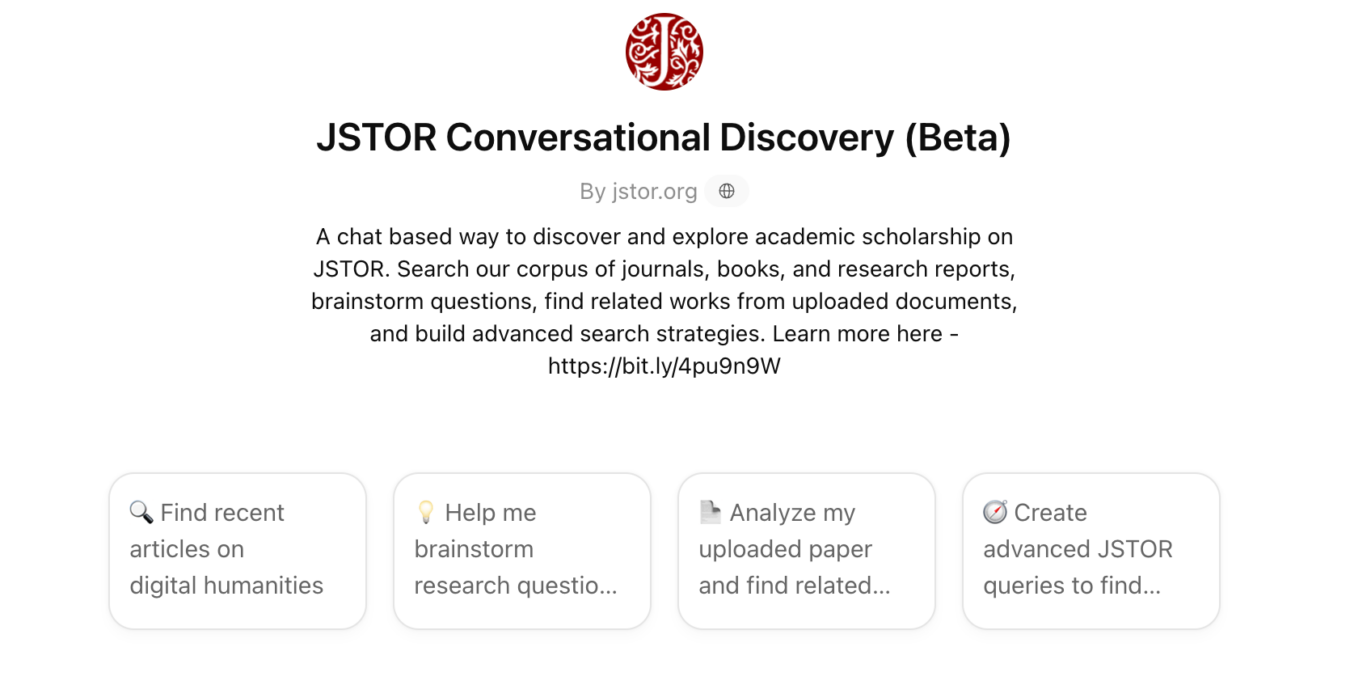Viewport: 1350px width, 681px height.
Task: Select the document icon on the analyze card
Action: 710,512
